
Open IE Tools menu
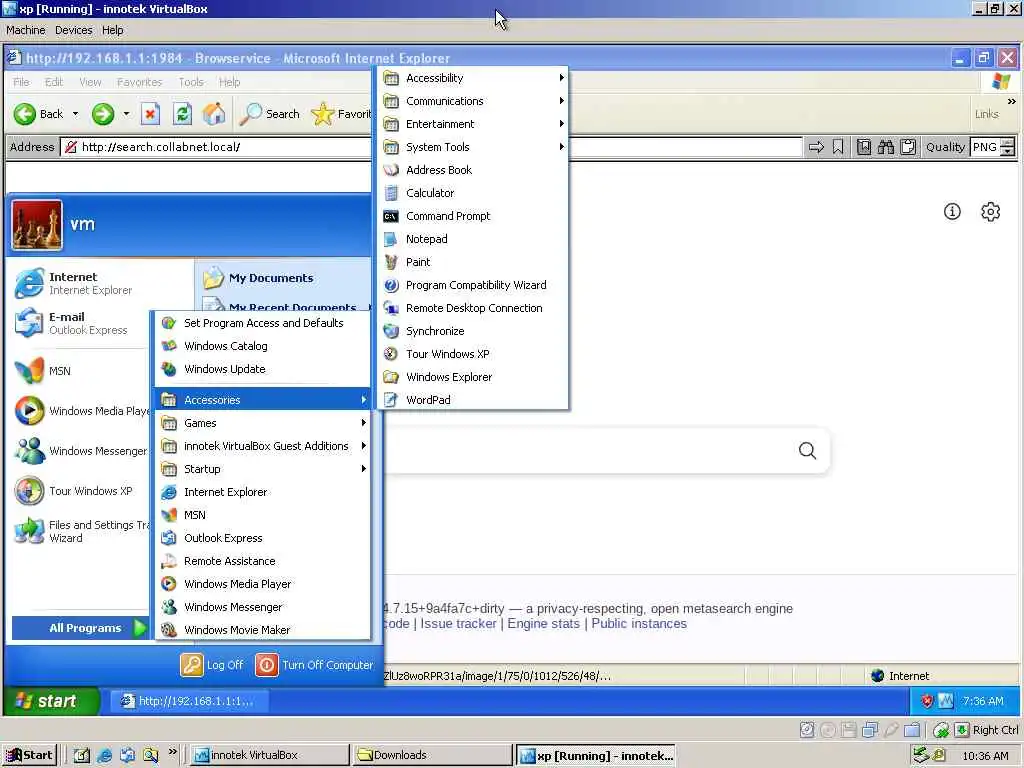tap(191, 82)
